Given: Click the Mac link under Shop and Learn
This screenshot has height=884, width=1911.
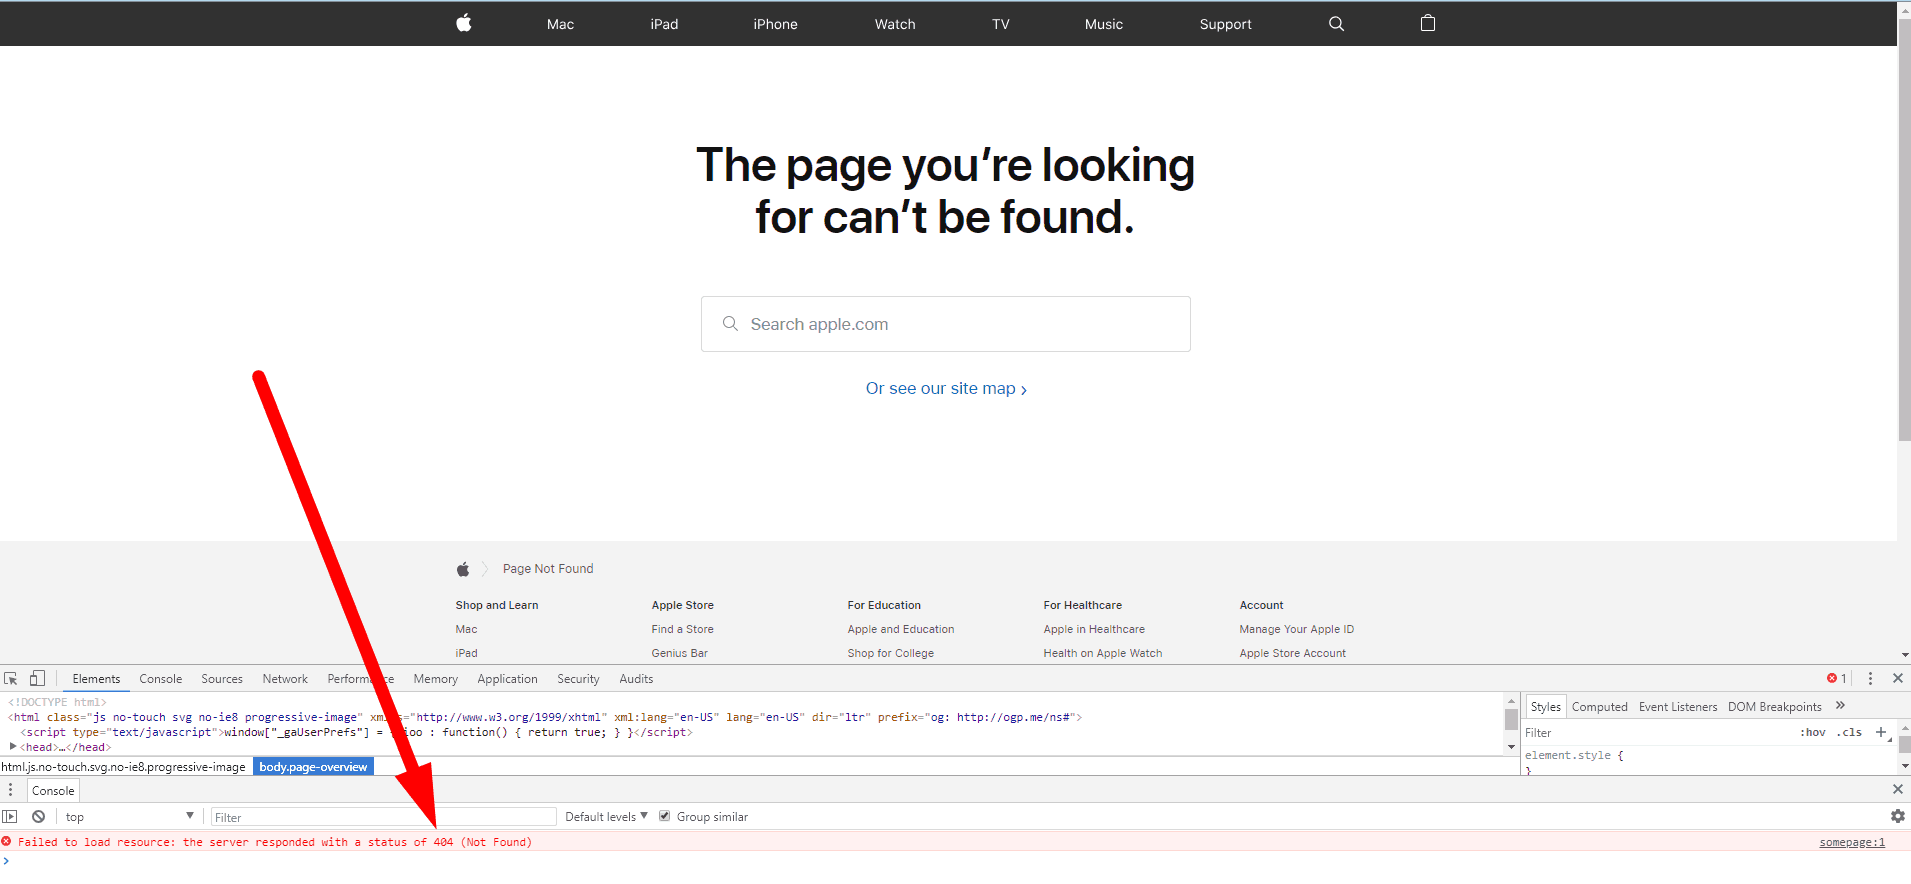Looking at the screenshot, I should pos(466,629).
